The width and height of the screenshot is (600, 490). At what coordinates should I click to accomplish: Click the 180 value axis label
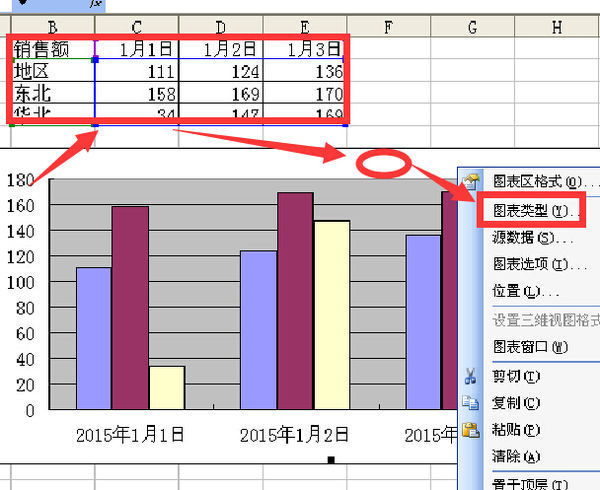pos(21,180)
